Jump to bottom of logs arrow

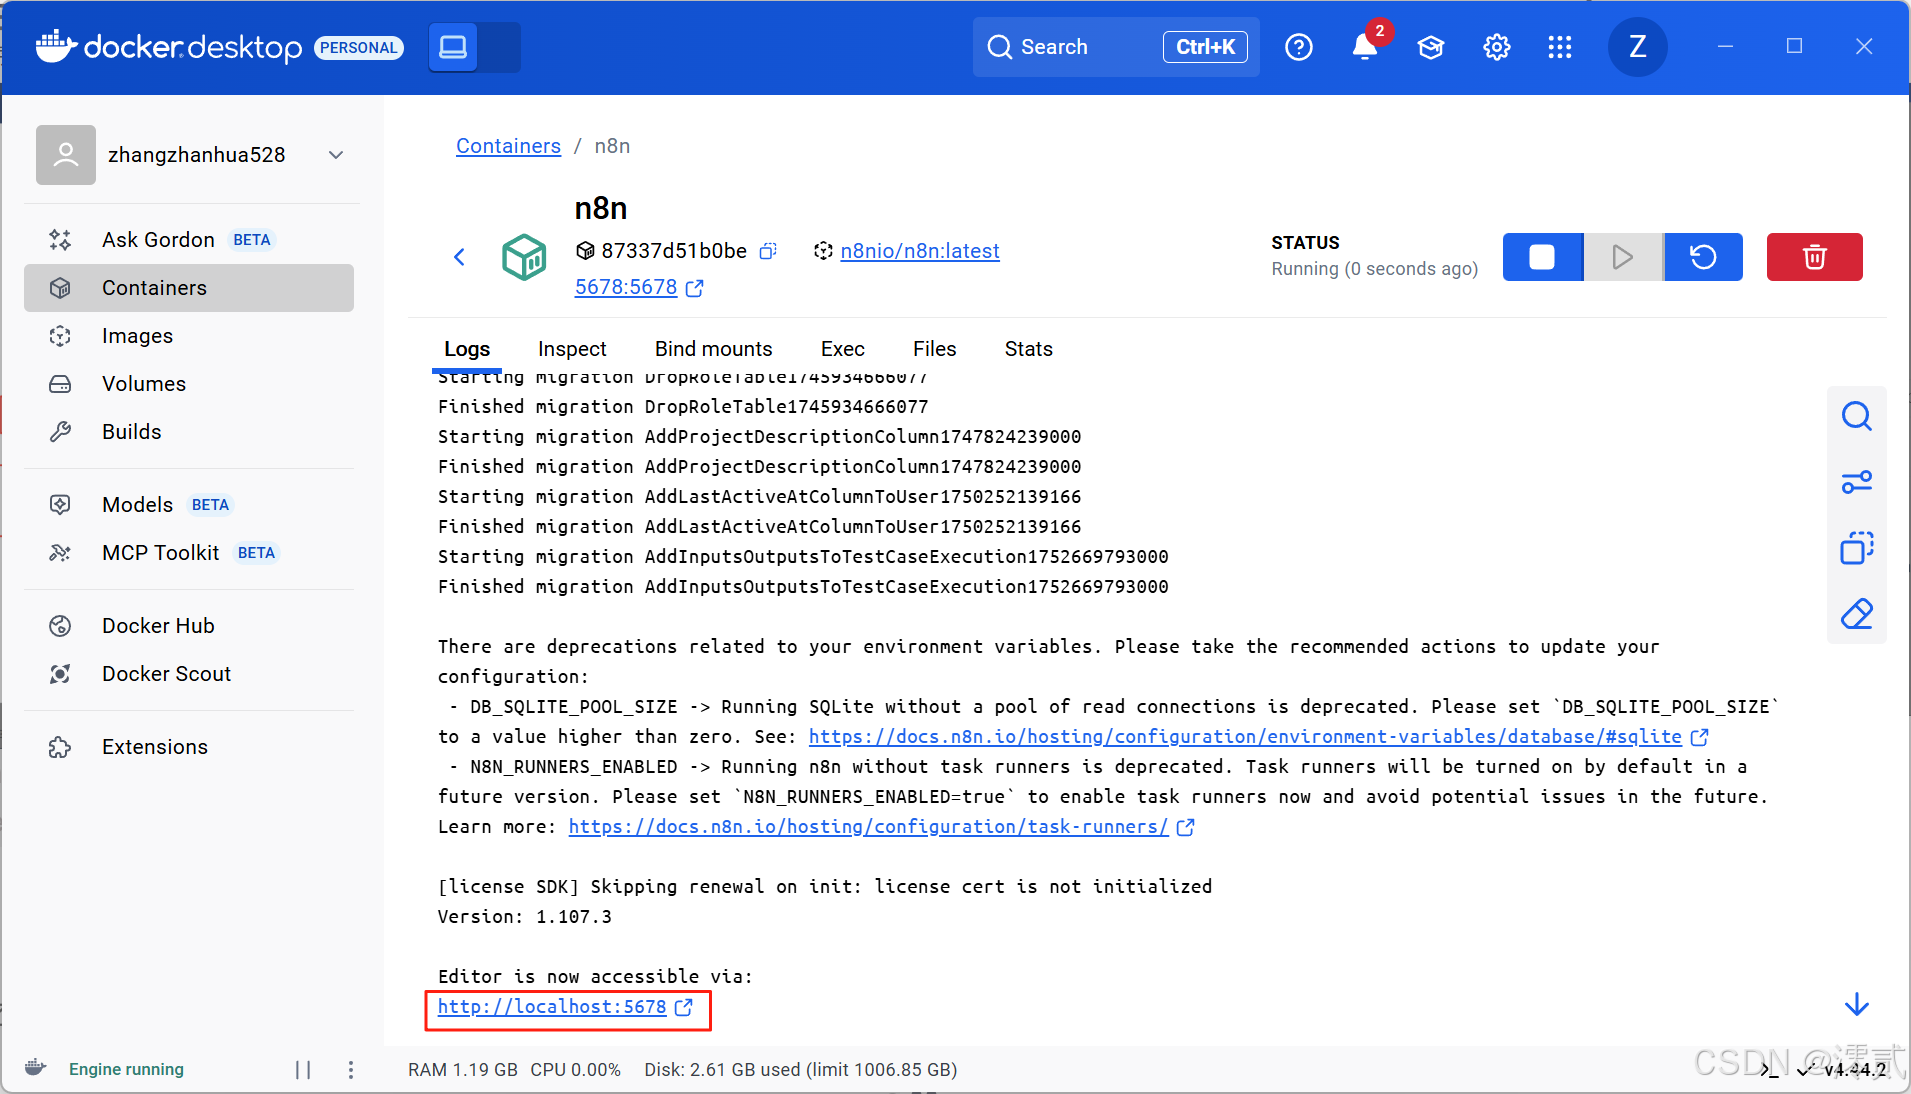(1856, 1004)
